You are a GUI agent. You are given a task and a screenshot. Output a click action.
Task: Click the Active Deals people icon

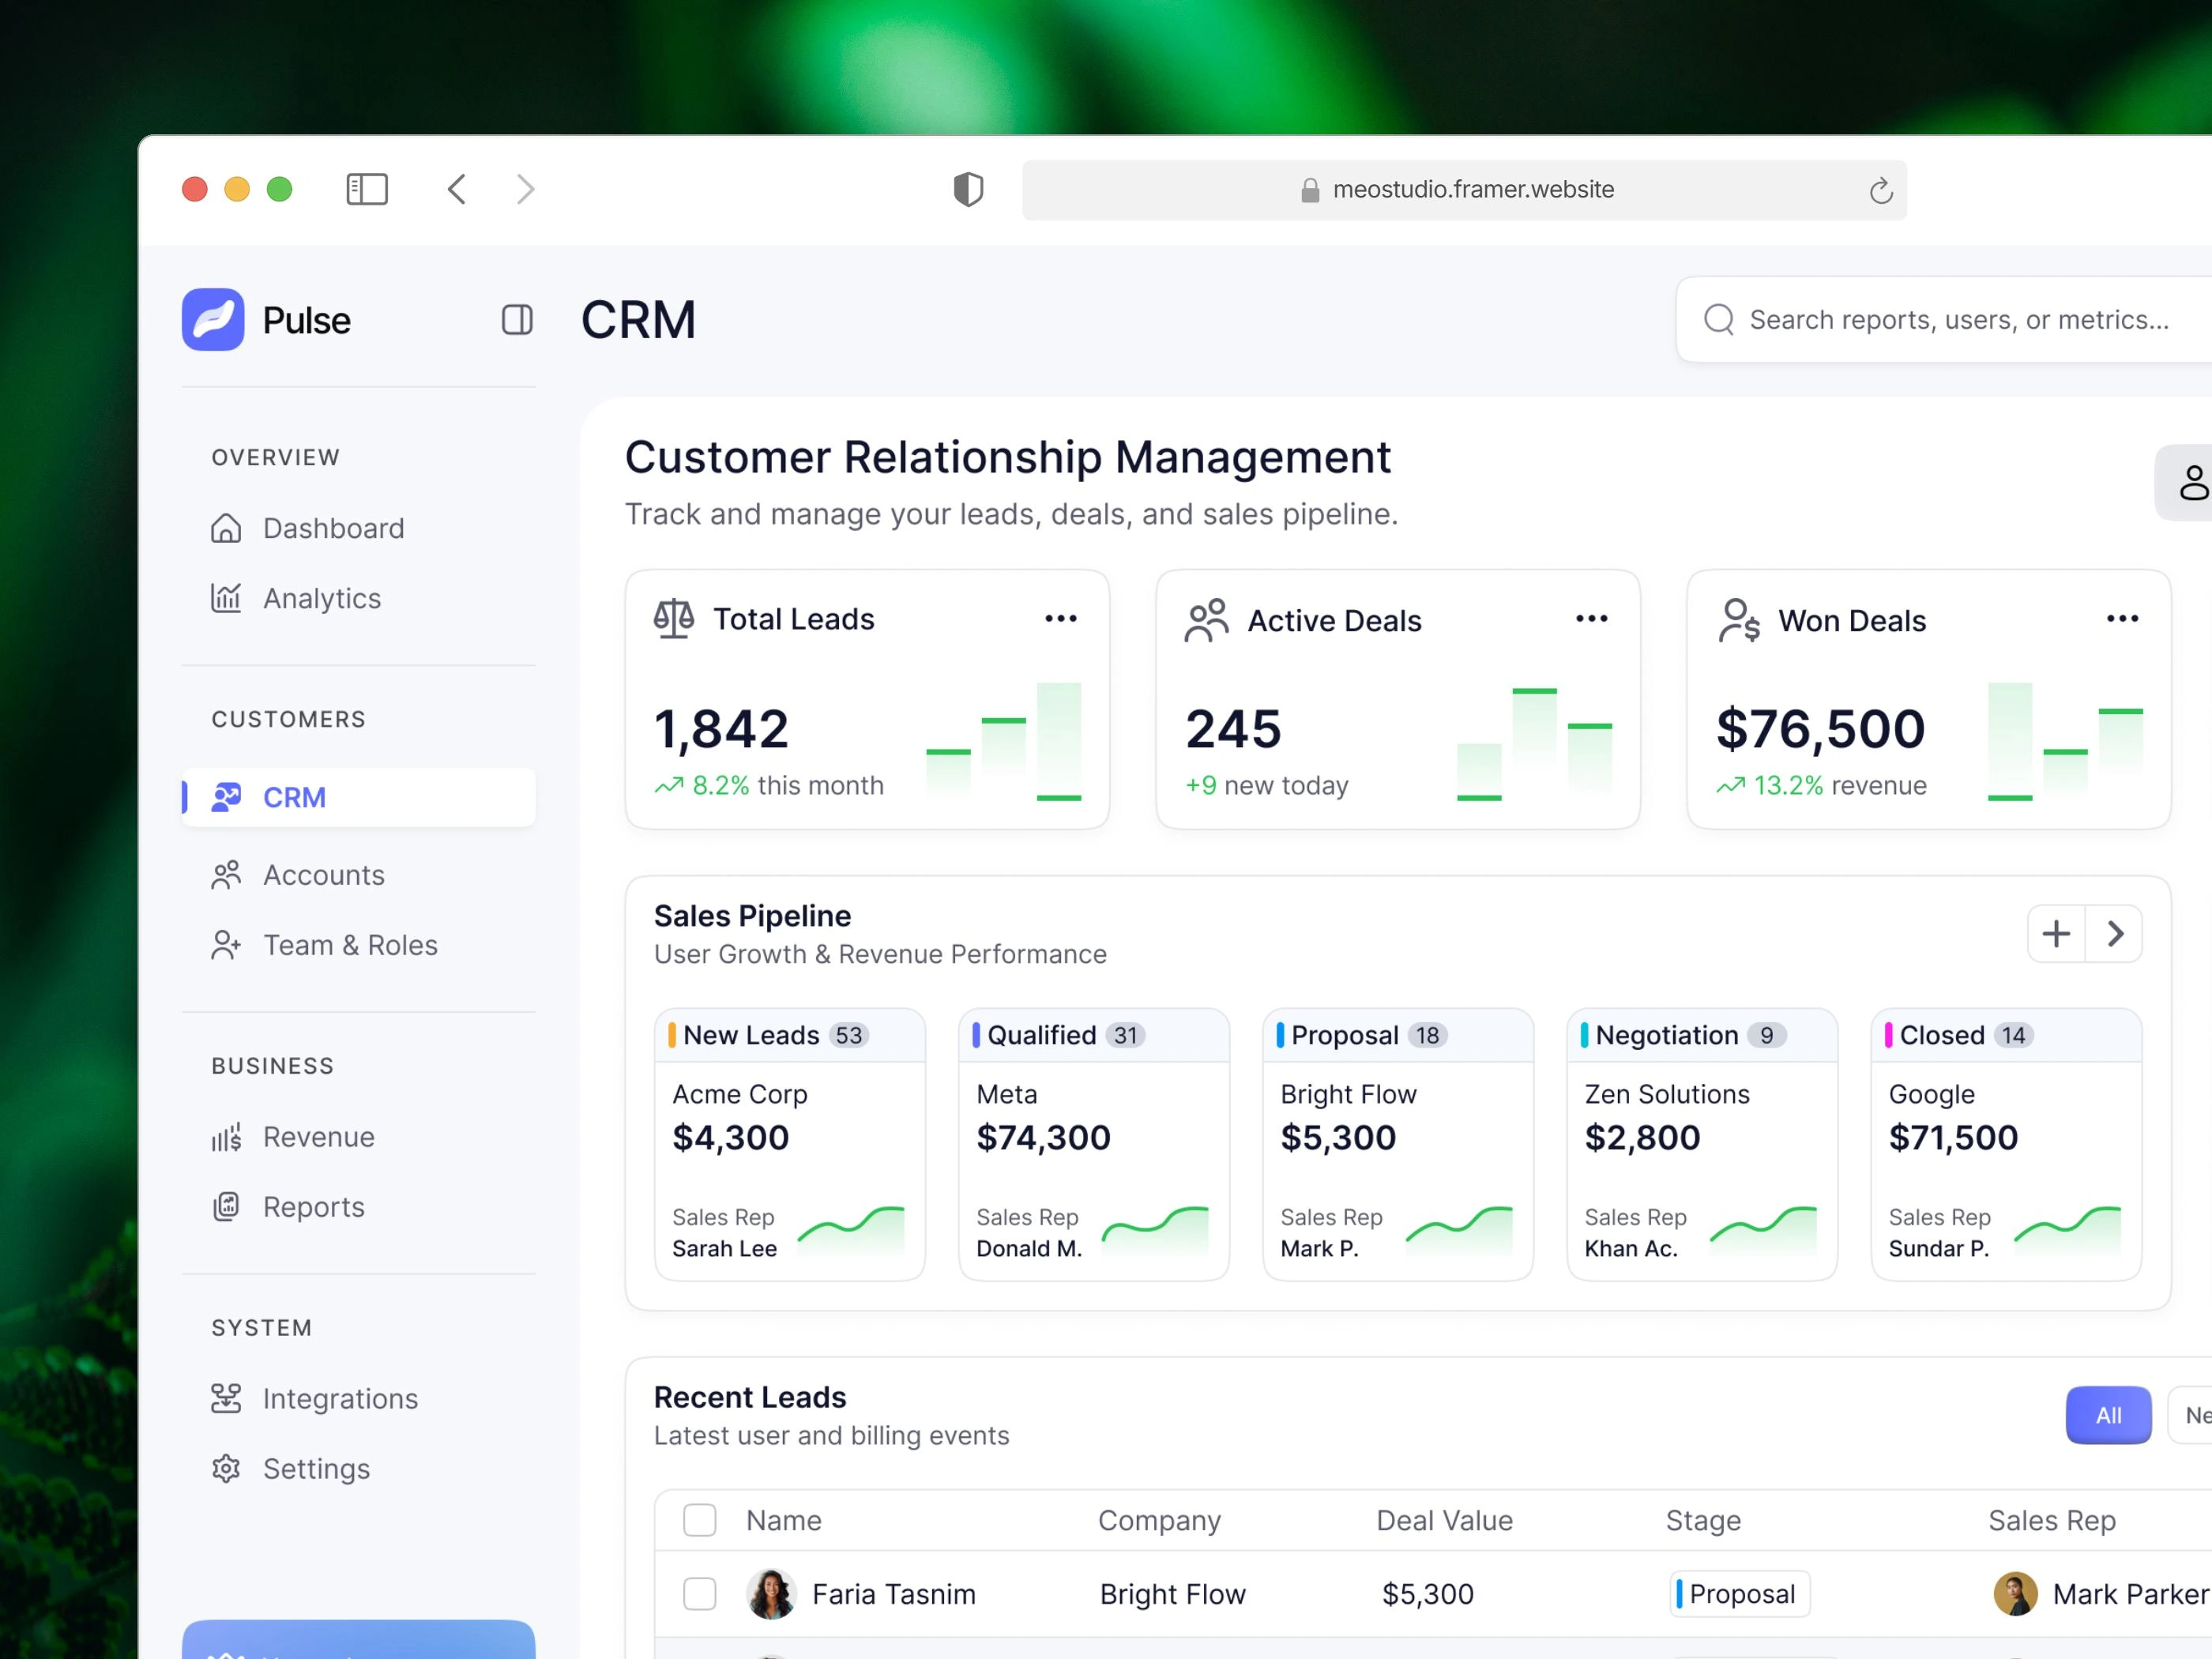pyautogui.click(x=1206, y=620)
